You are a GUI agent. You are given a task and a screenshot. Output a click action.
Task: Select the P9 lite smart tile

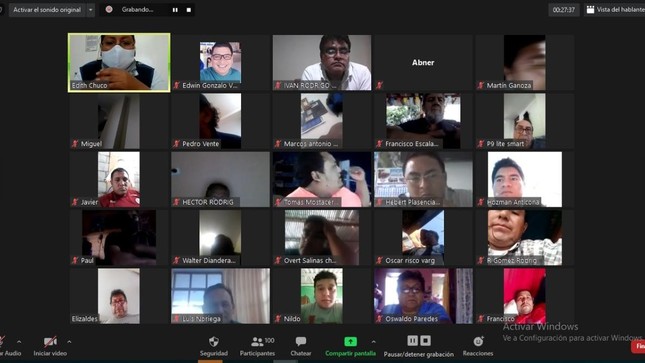525,121
